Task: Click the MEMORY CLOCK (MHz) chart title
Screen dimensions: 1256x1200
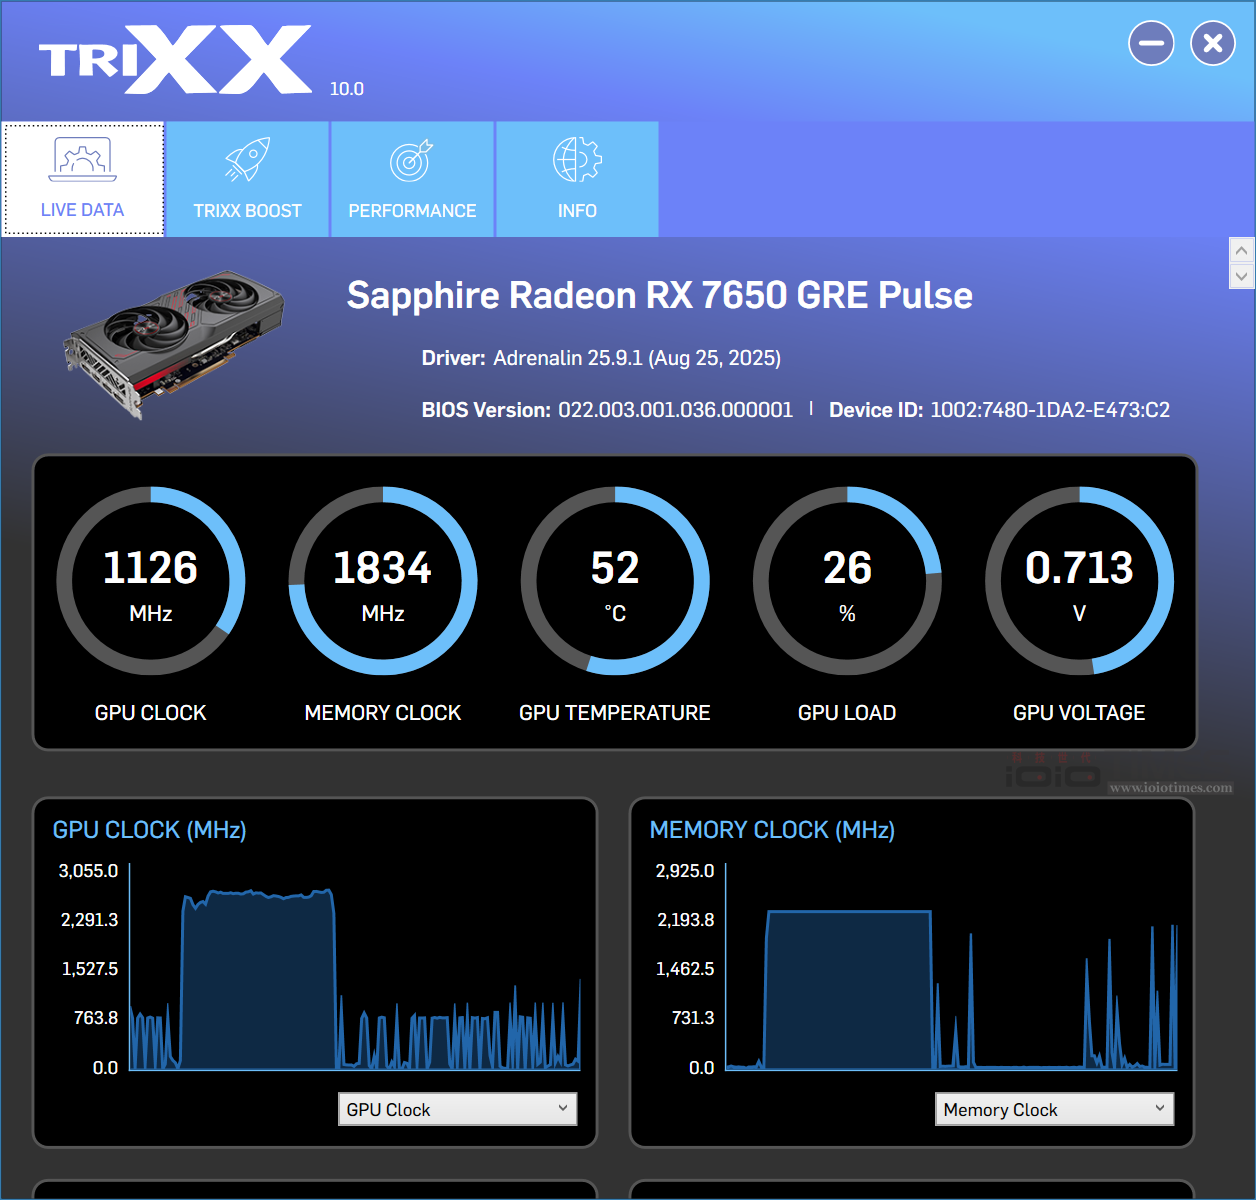Action: click(x=772, y=830)
